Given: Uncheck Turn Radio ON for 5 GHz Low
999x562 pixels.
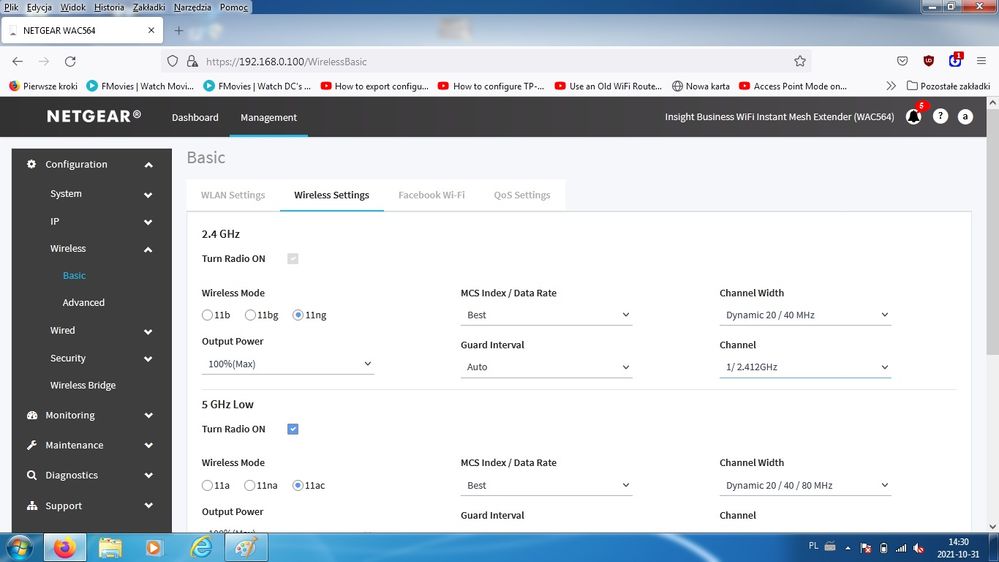Looking at the screenshot, I should (x=292, y=429).
